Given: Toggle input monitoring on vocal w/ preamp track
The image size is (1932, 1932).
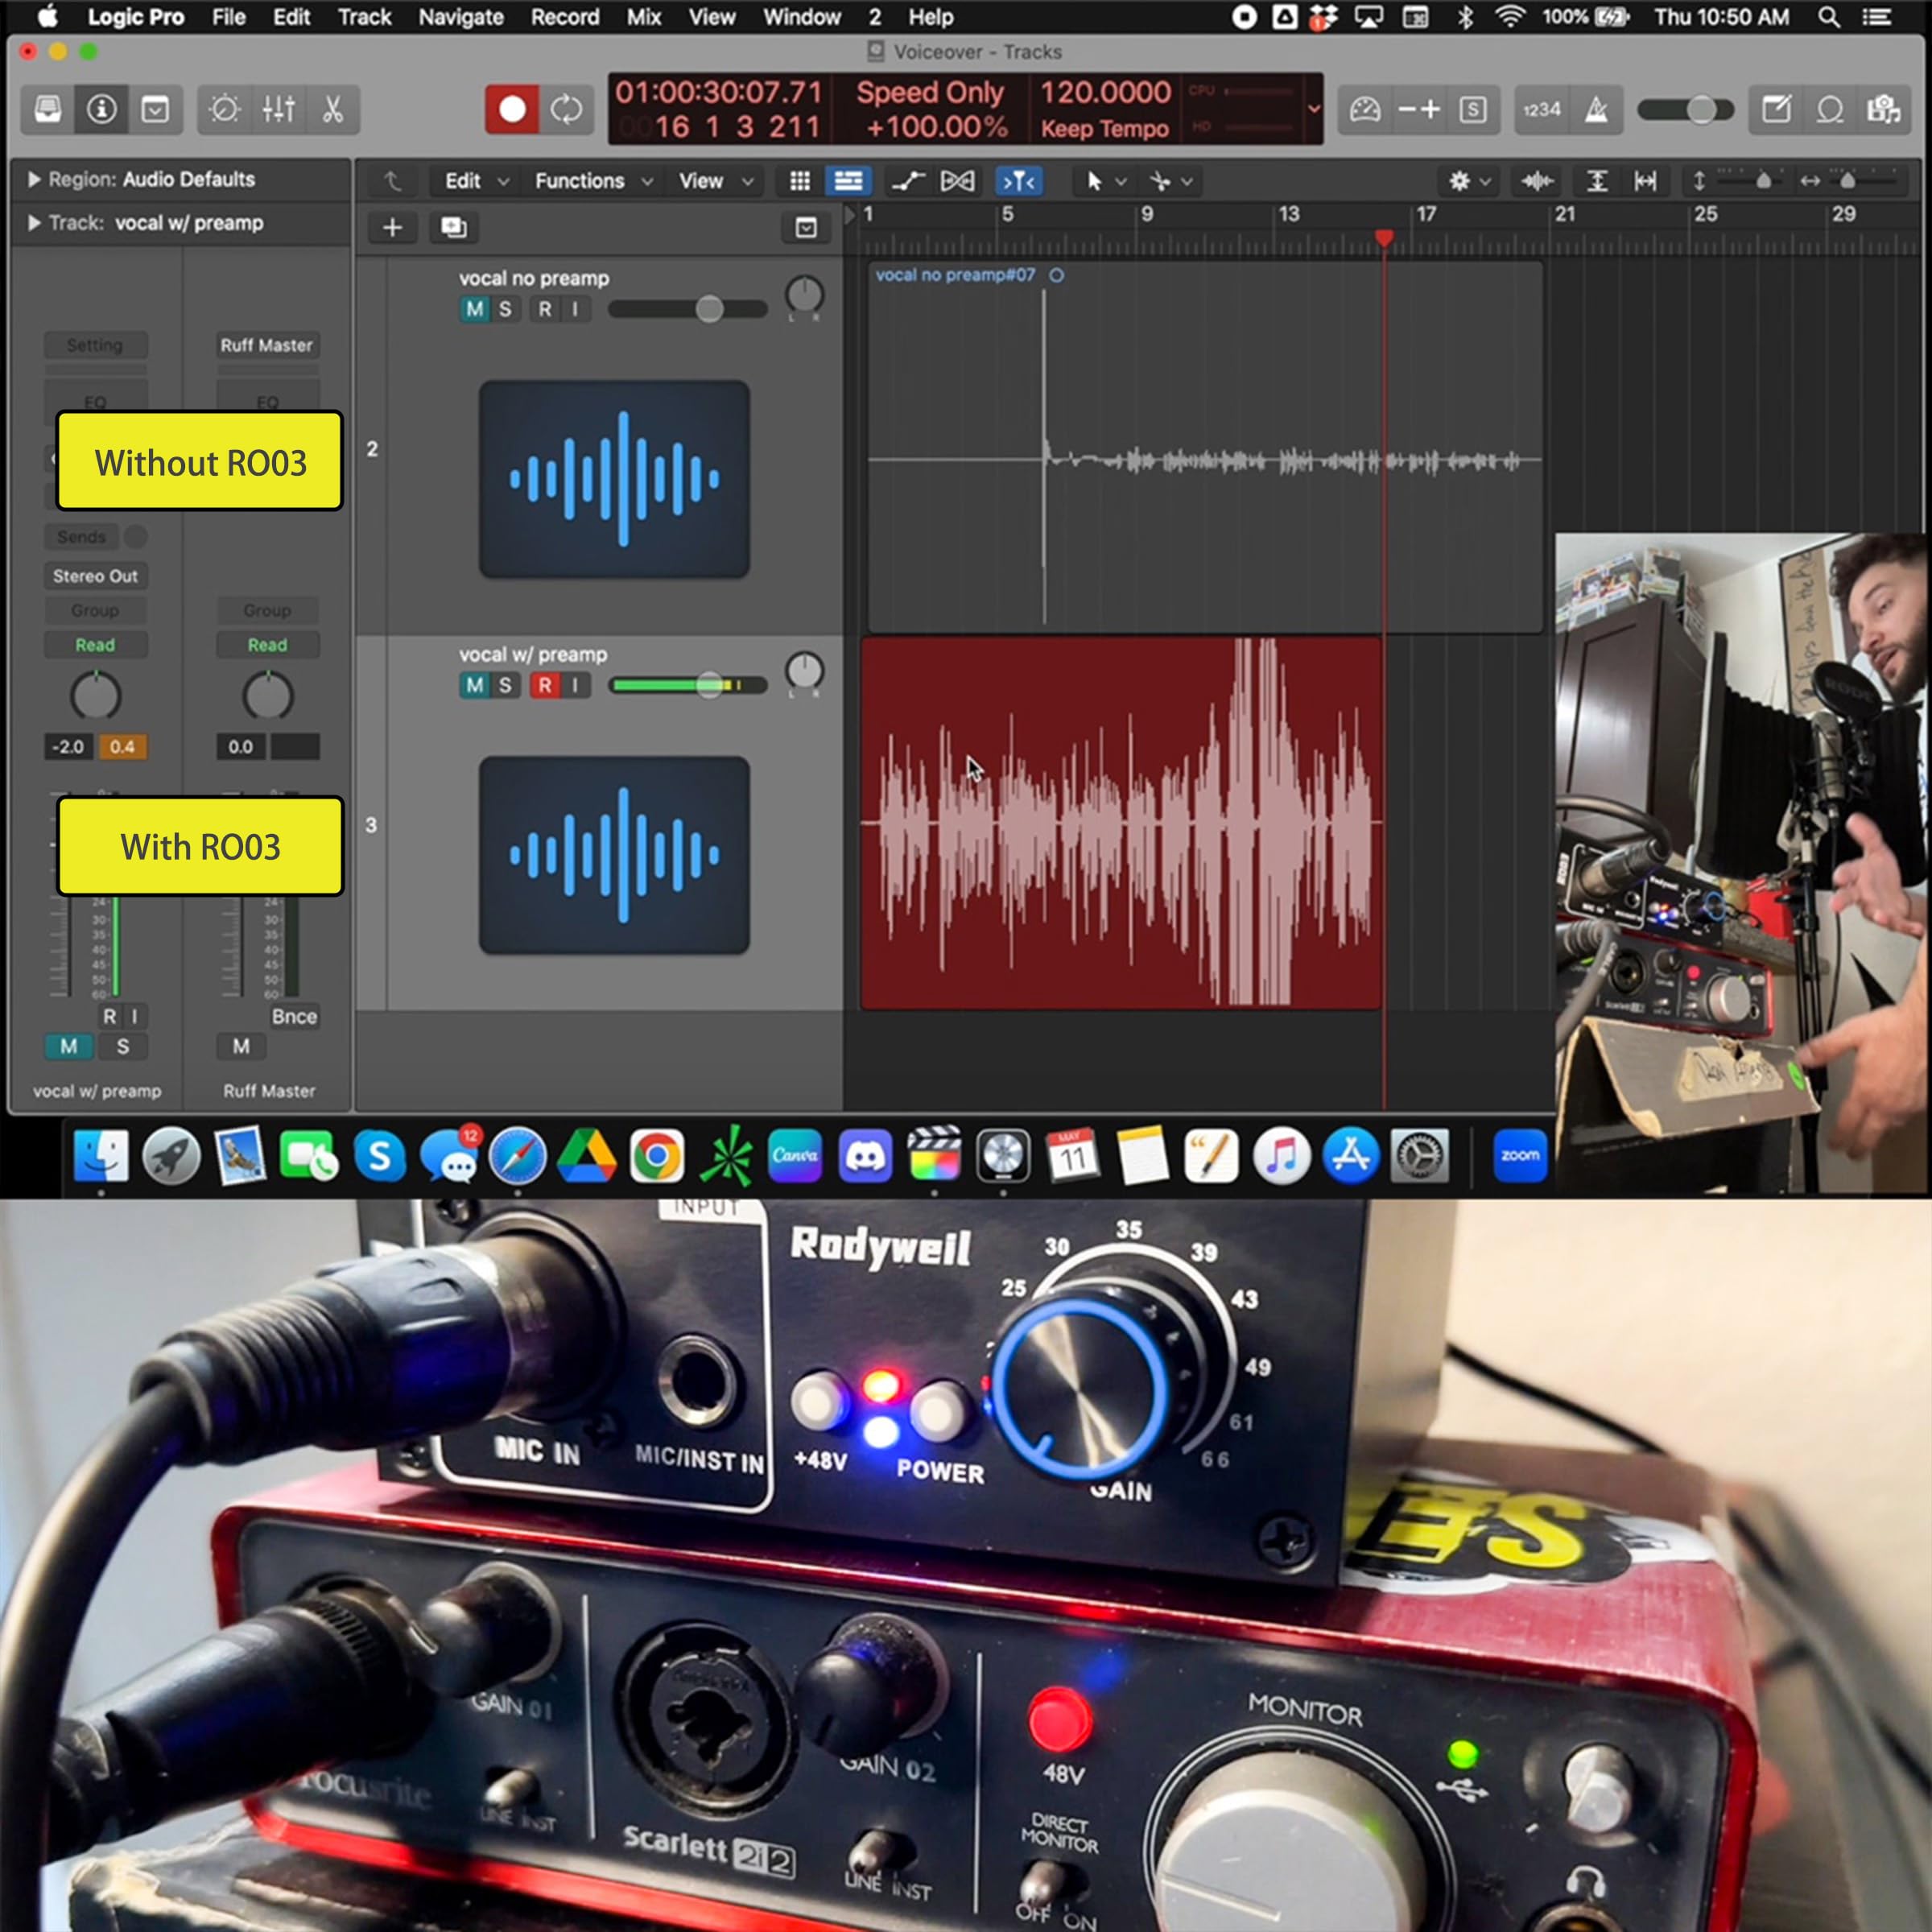Looking at the screenshot, I should click(575, 685).
